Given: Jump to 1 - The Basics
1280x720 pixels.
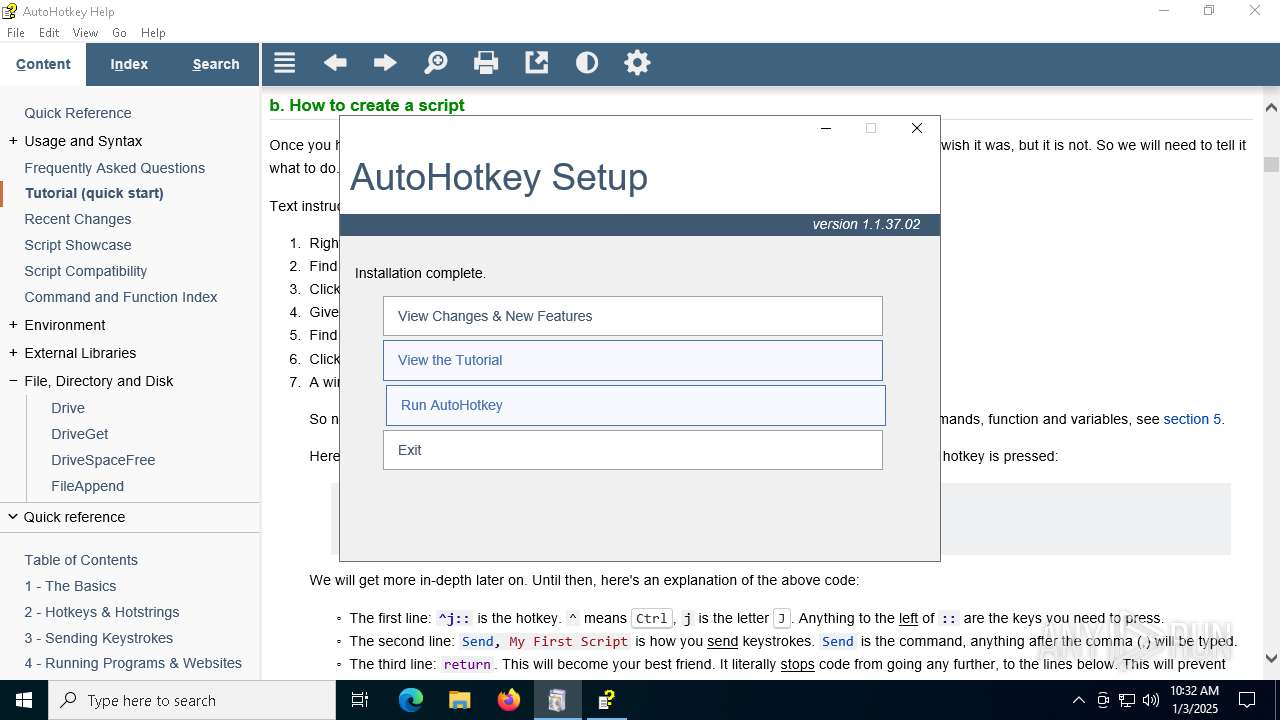Looking at the screenshot, I should (x=70, y=586).
